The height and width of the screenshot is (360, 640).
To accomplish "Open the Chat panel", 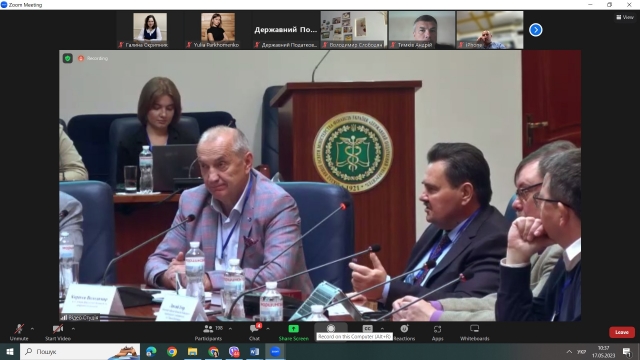I will pyautogui.click(x=254, y=333).
